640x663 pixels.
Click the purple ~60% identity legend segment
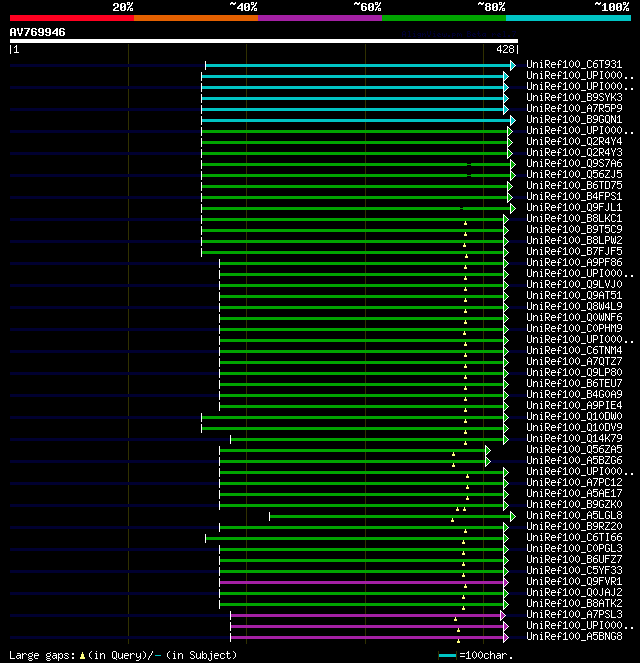[x=320, y=18]
